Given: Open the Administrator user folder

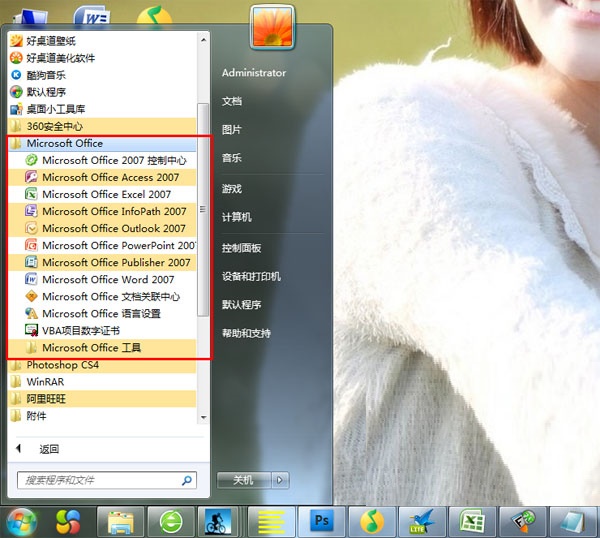Looking at the screenshot, I should pyautogui.click(x=254, y=73).
